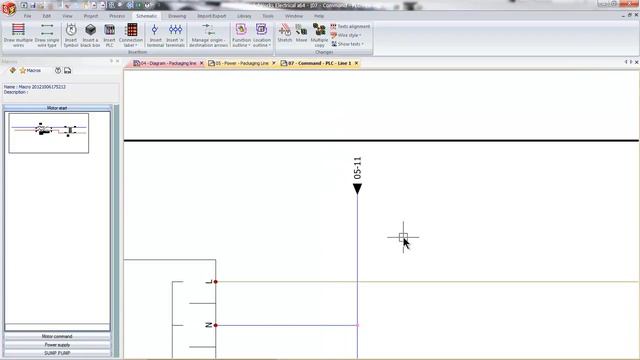The image size is (640, 360).
Task: Click the round clock-like icon in side panel
Action: tap(58, 71)
